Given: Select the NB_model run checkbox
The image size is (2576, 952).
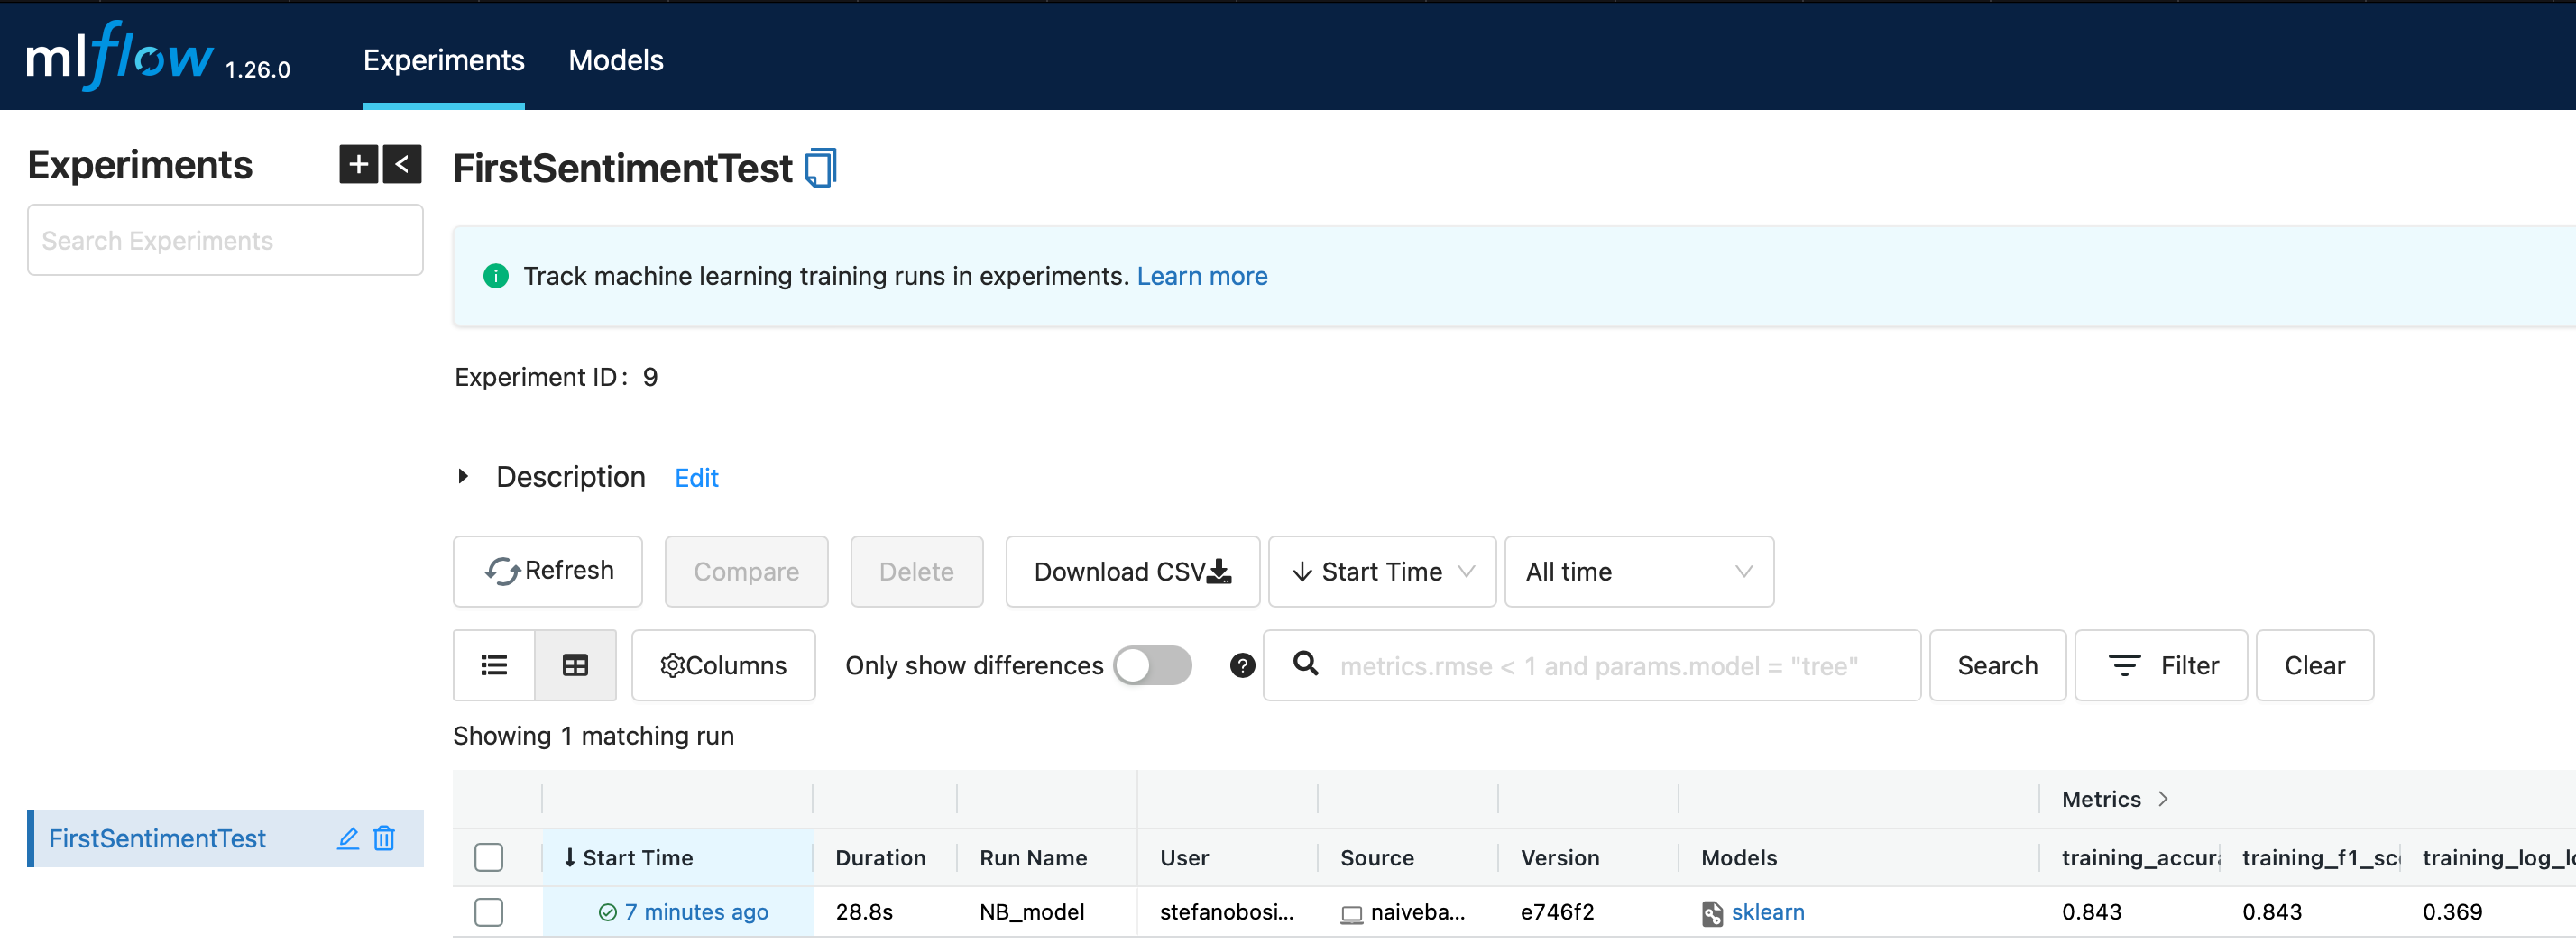Looking at the screenshot, I should (x=489, y=912).
